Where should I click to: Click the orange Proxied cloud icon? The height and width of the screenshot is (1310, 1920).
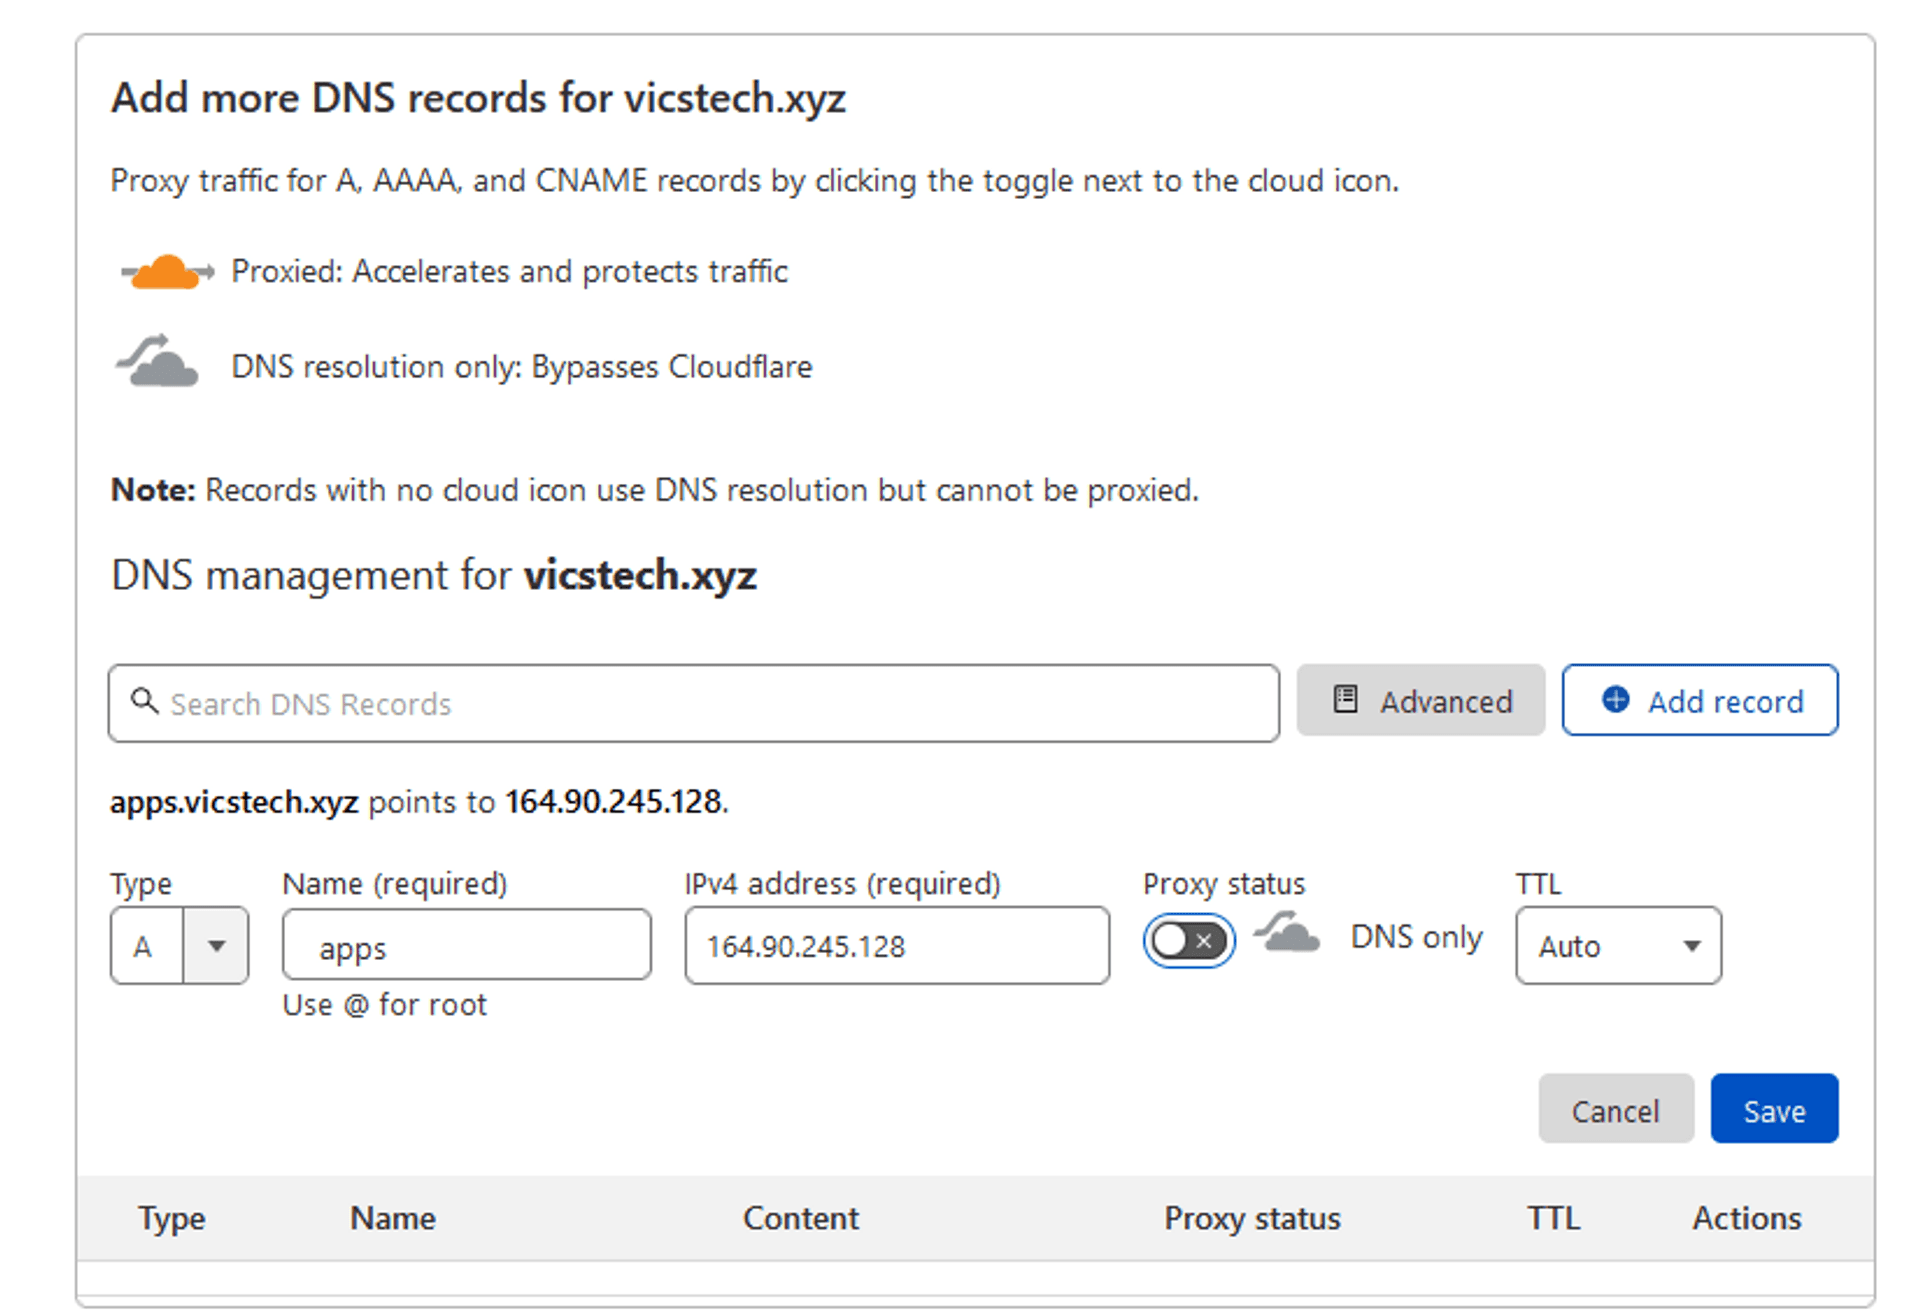point(166,272)
